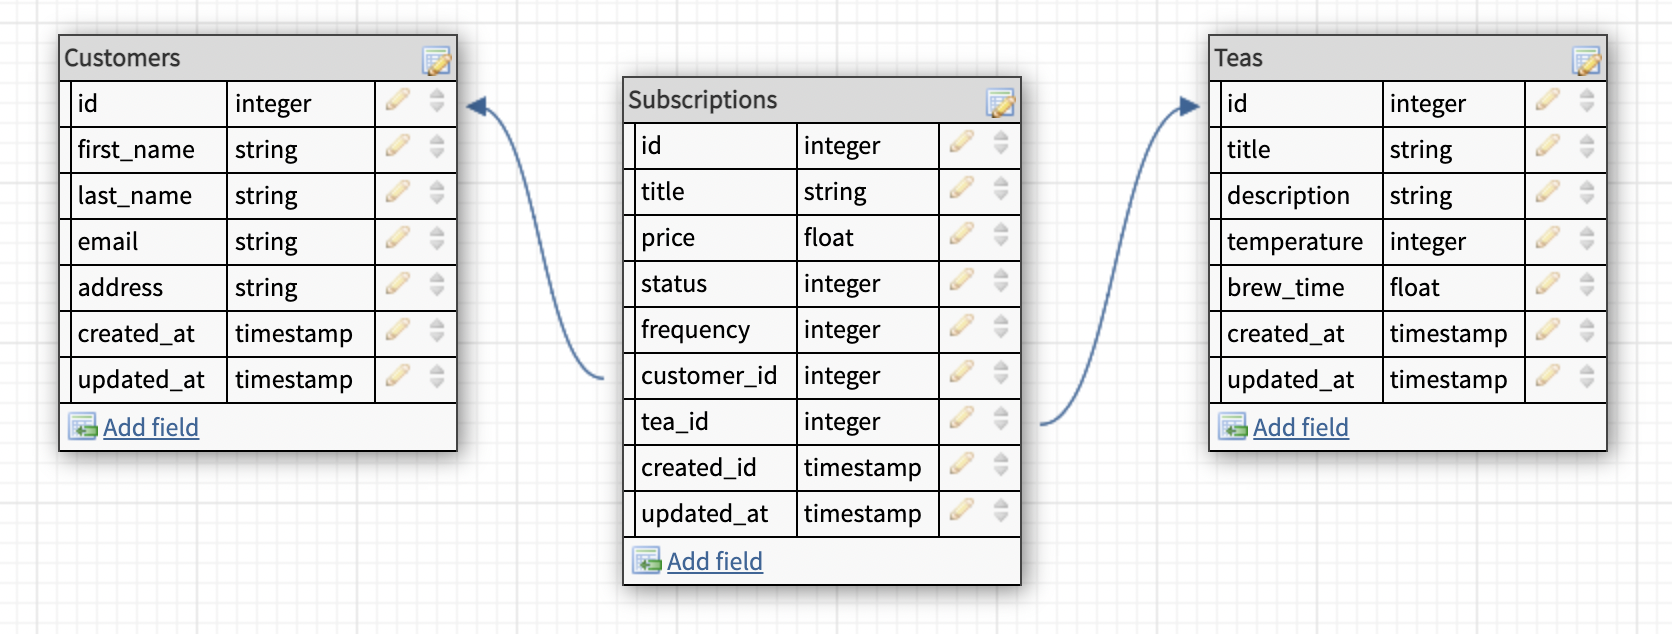Reorder the Teas updated_at field arrows
Viewport: 1672px width, 634px height.
coord(1587,376)
